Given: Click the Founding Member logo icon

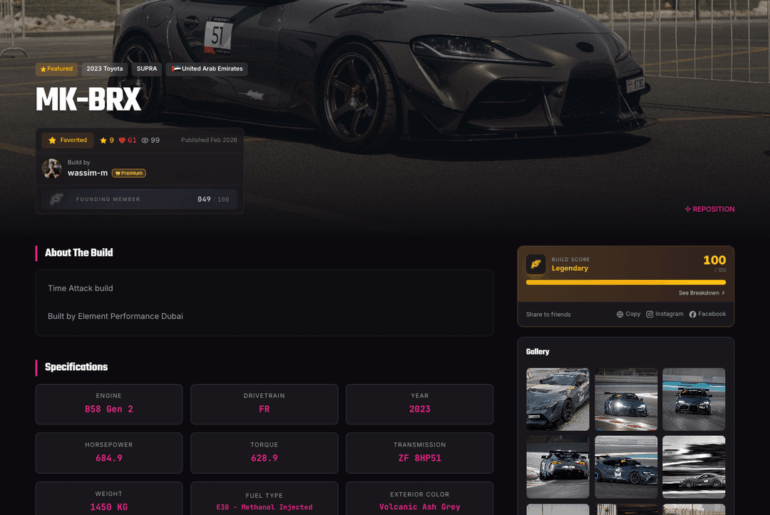Looking at the screenshot, I should click(x=56, y=199).
